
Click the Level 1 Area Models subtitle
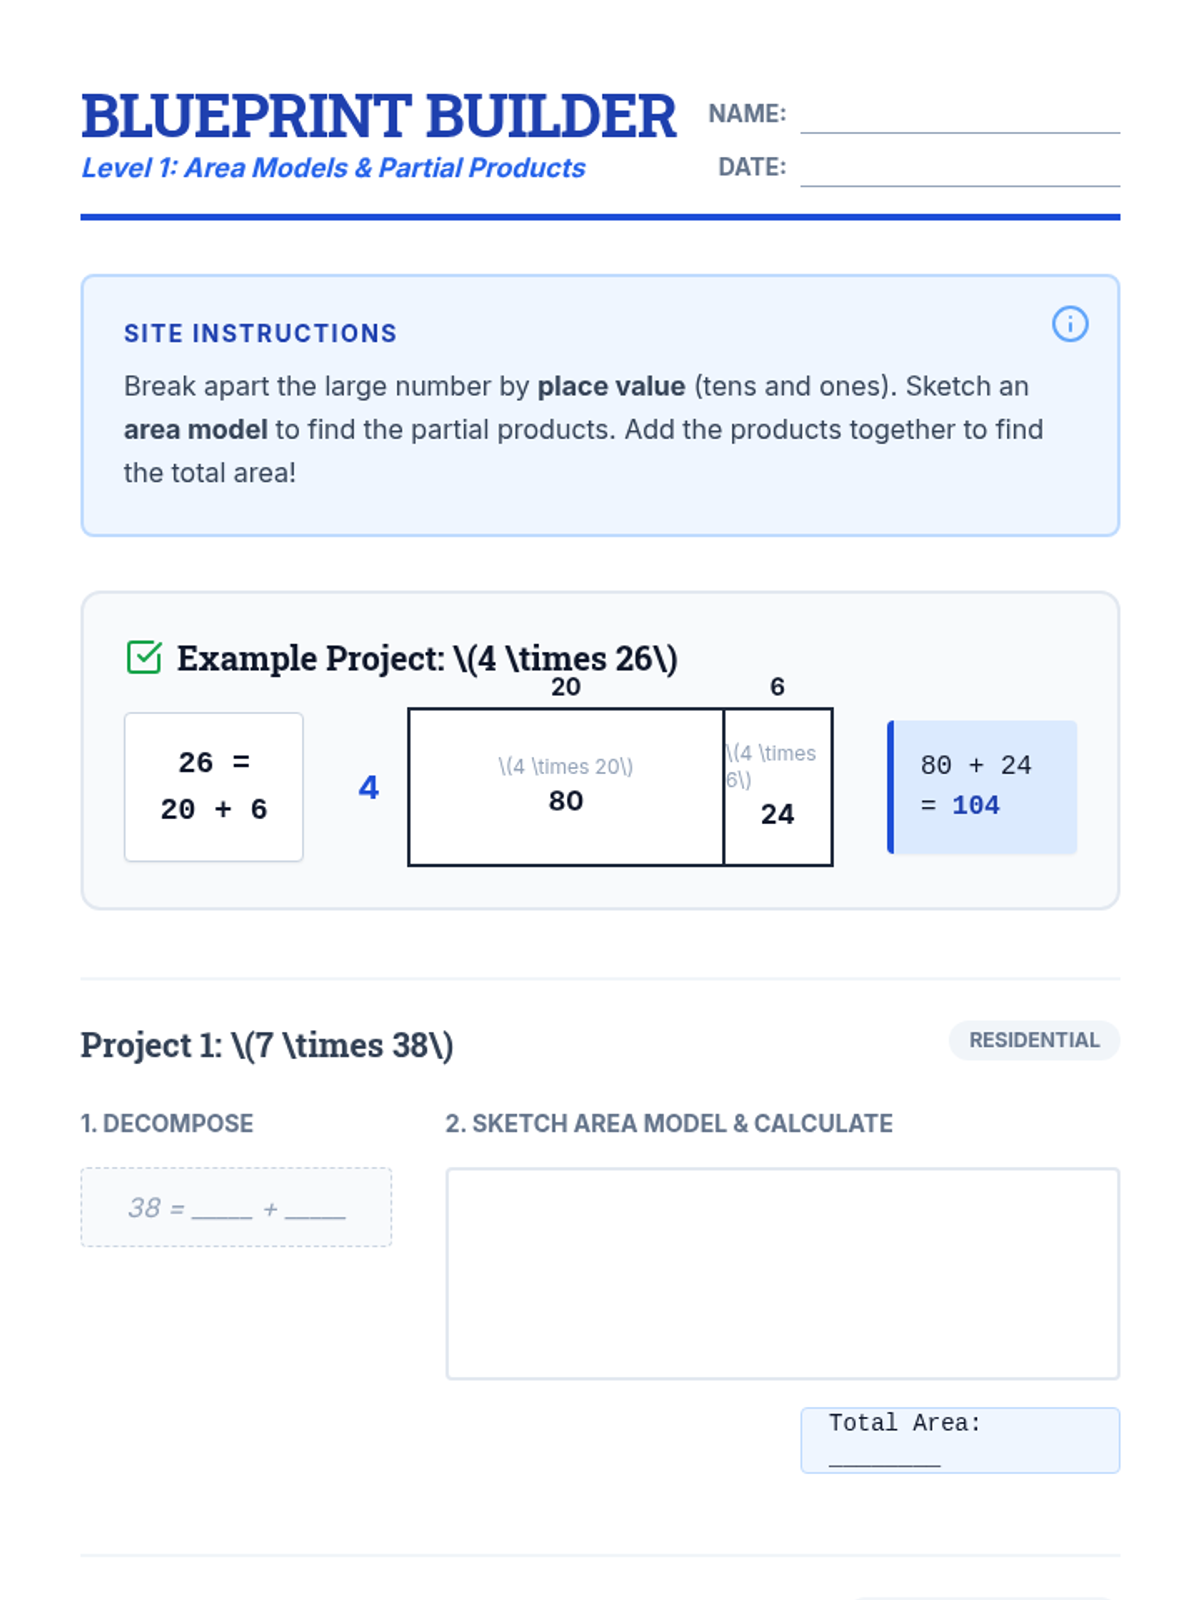[333, 168]
